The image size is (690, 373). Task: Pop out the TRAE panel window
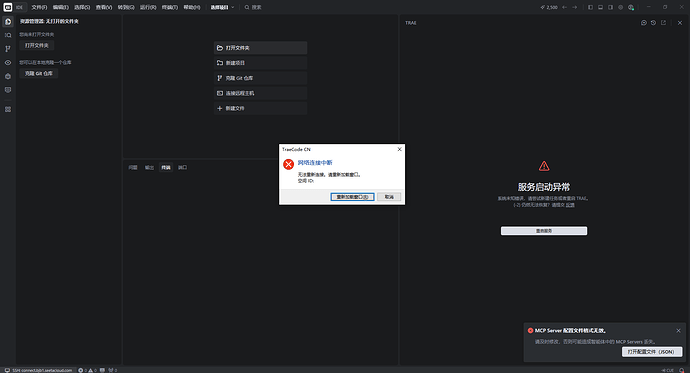663,23
